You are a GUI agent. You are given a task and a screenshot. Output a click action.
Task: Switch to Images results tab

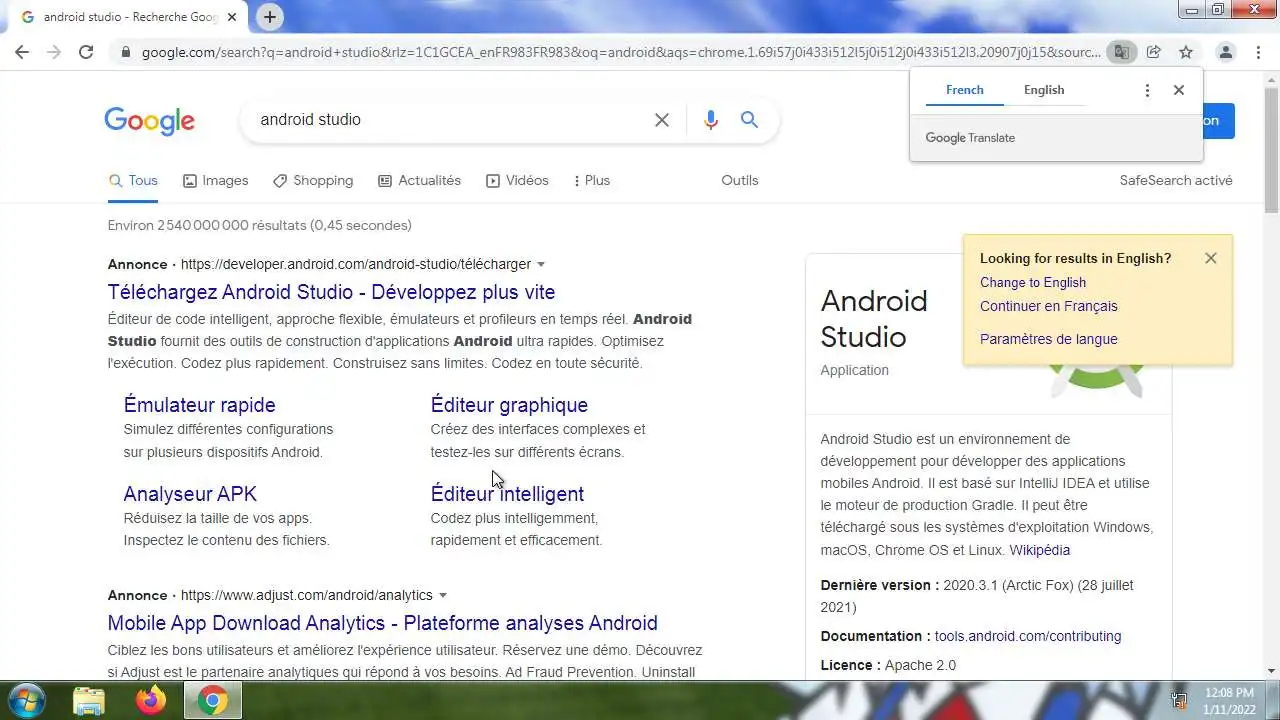click(215, 181)
